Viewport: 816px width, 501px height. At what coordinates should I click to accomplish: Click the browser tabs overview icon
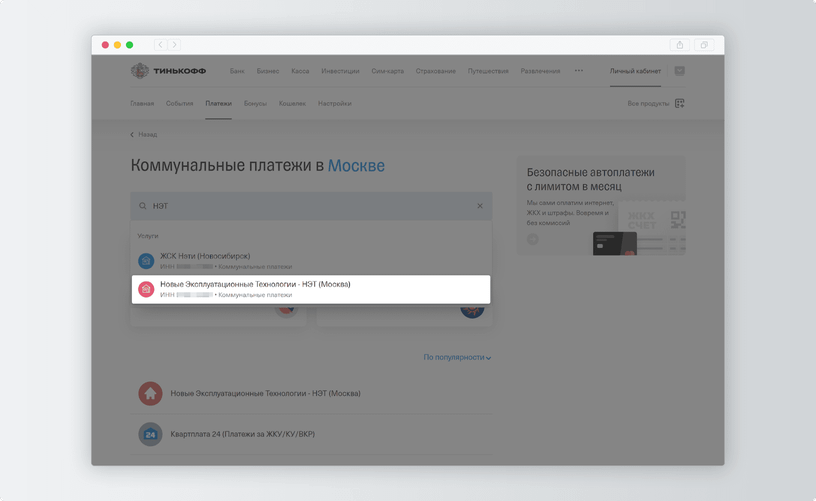[x=704, y=45]
